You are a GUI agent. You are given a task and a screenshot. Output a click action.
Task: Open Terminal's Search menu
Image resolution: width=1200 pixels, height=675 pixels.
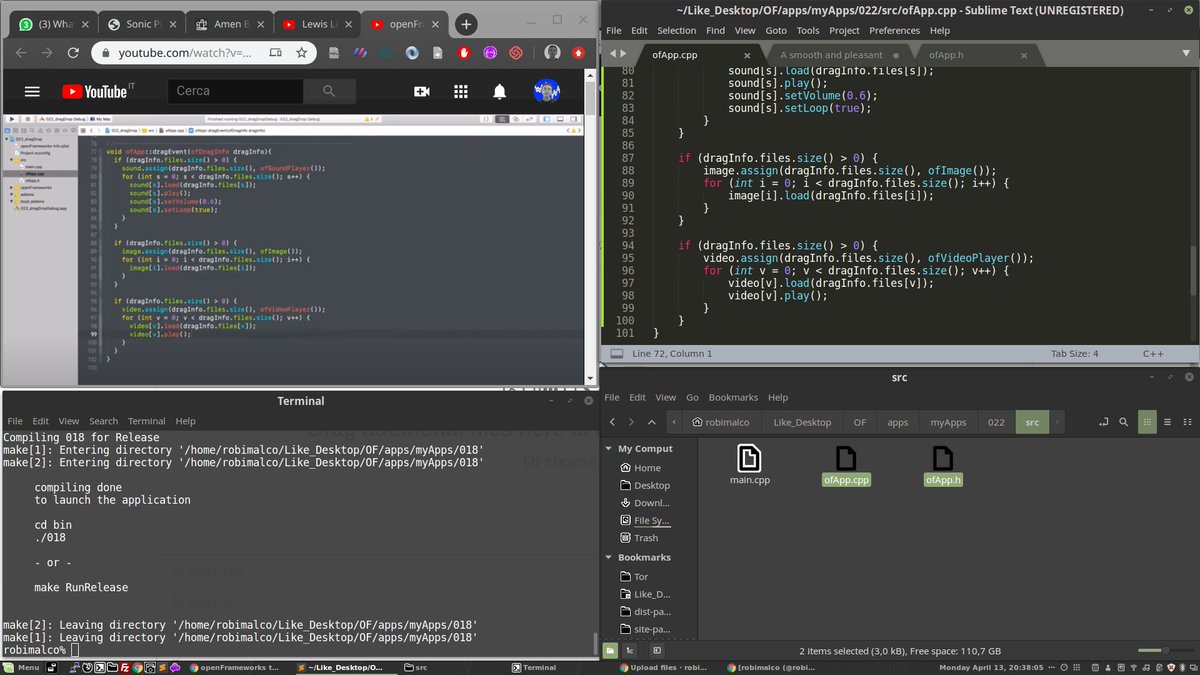tap(103, 421)
